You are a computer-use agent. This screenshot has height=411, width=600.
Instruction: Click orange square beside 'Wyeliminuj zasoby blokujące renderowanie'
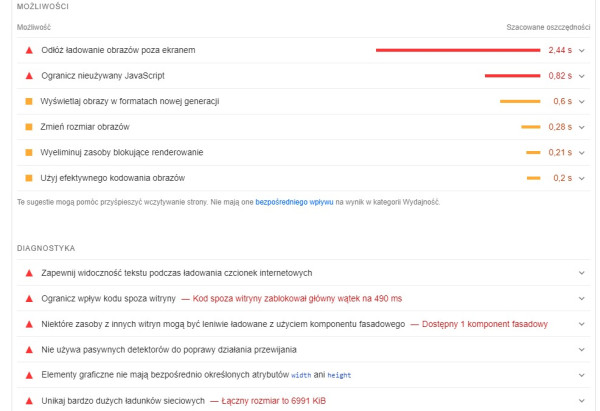(x=29, y=152)
